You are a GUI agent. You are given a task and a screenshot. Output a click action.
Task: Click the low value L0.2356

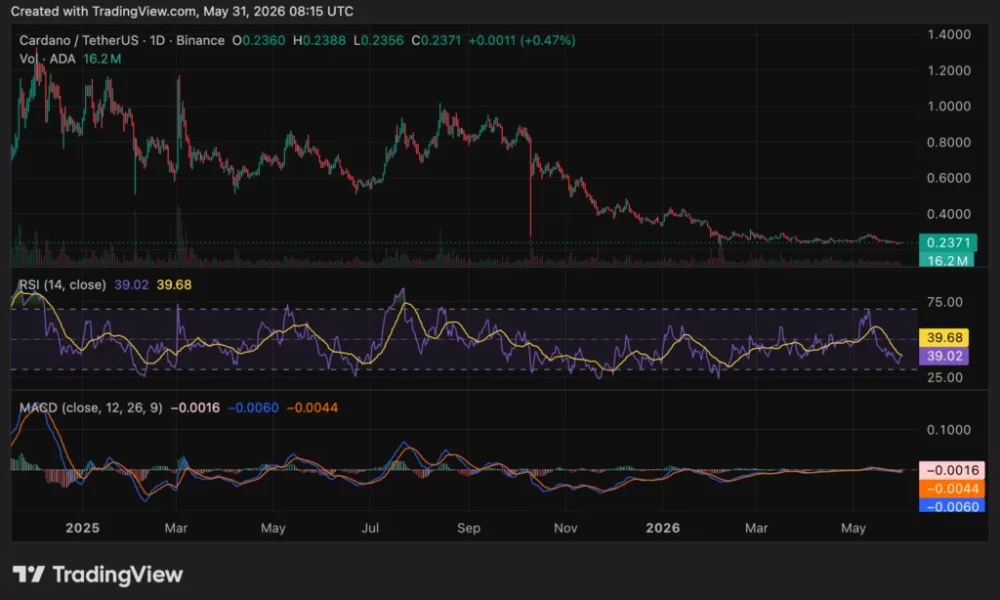coord(378,40)
